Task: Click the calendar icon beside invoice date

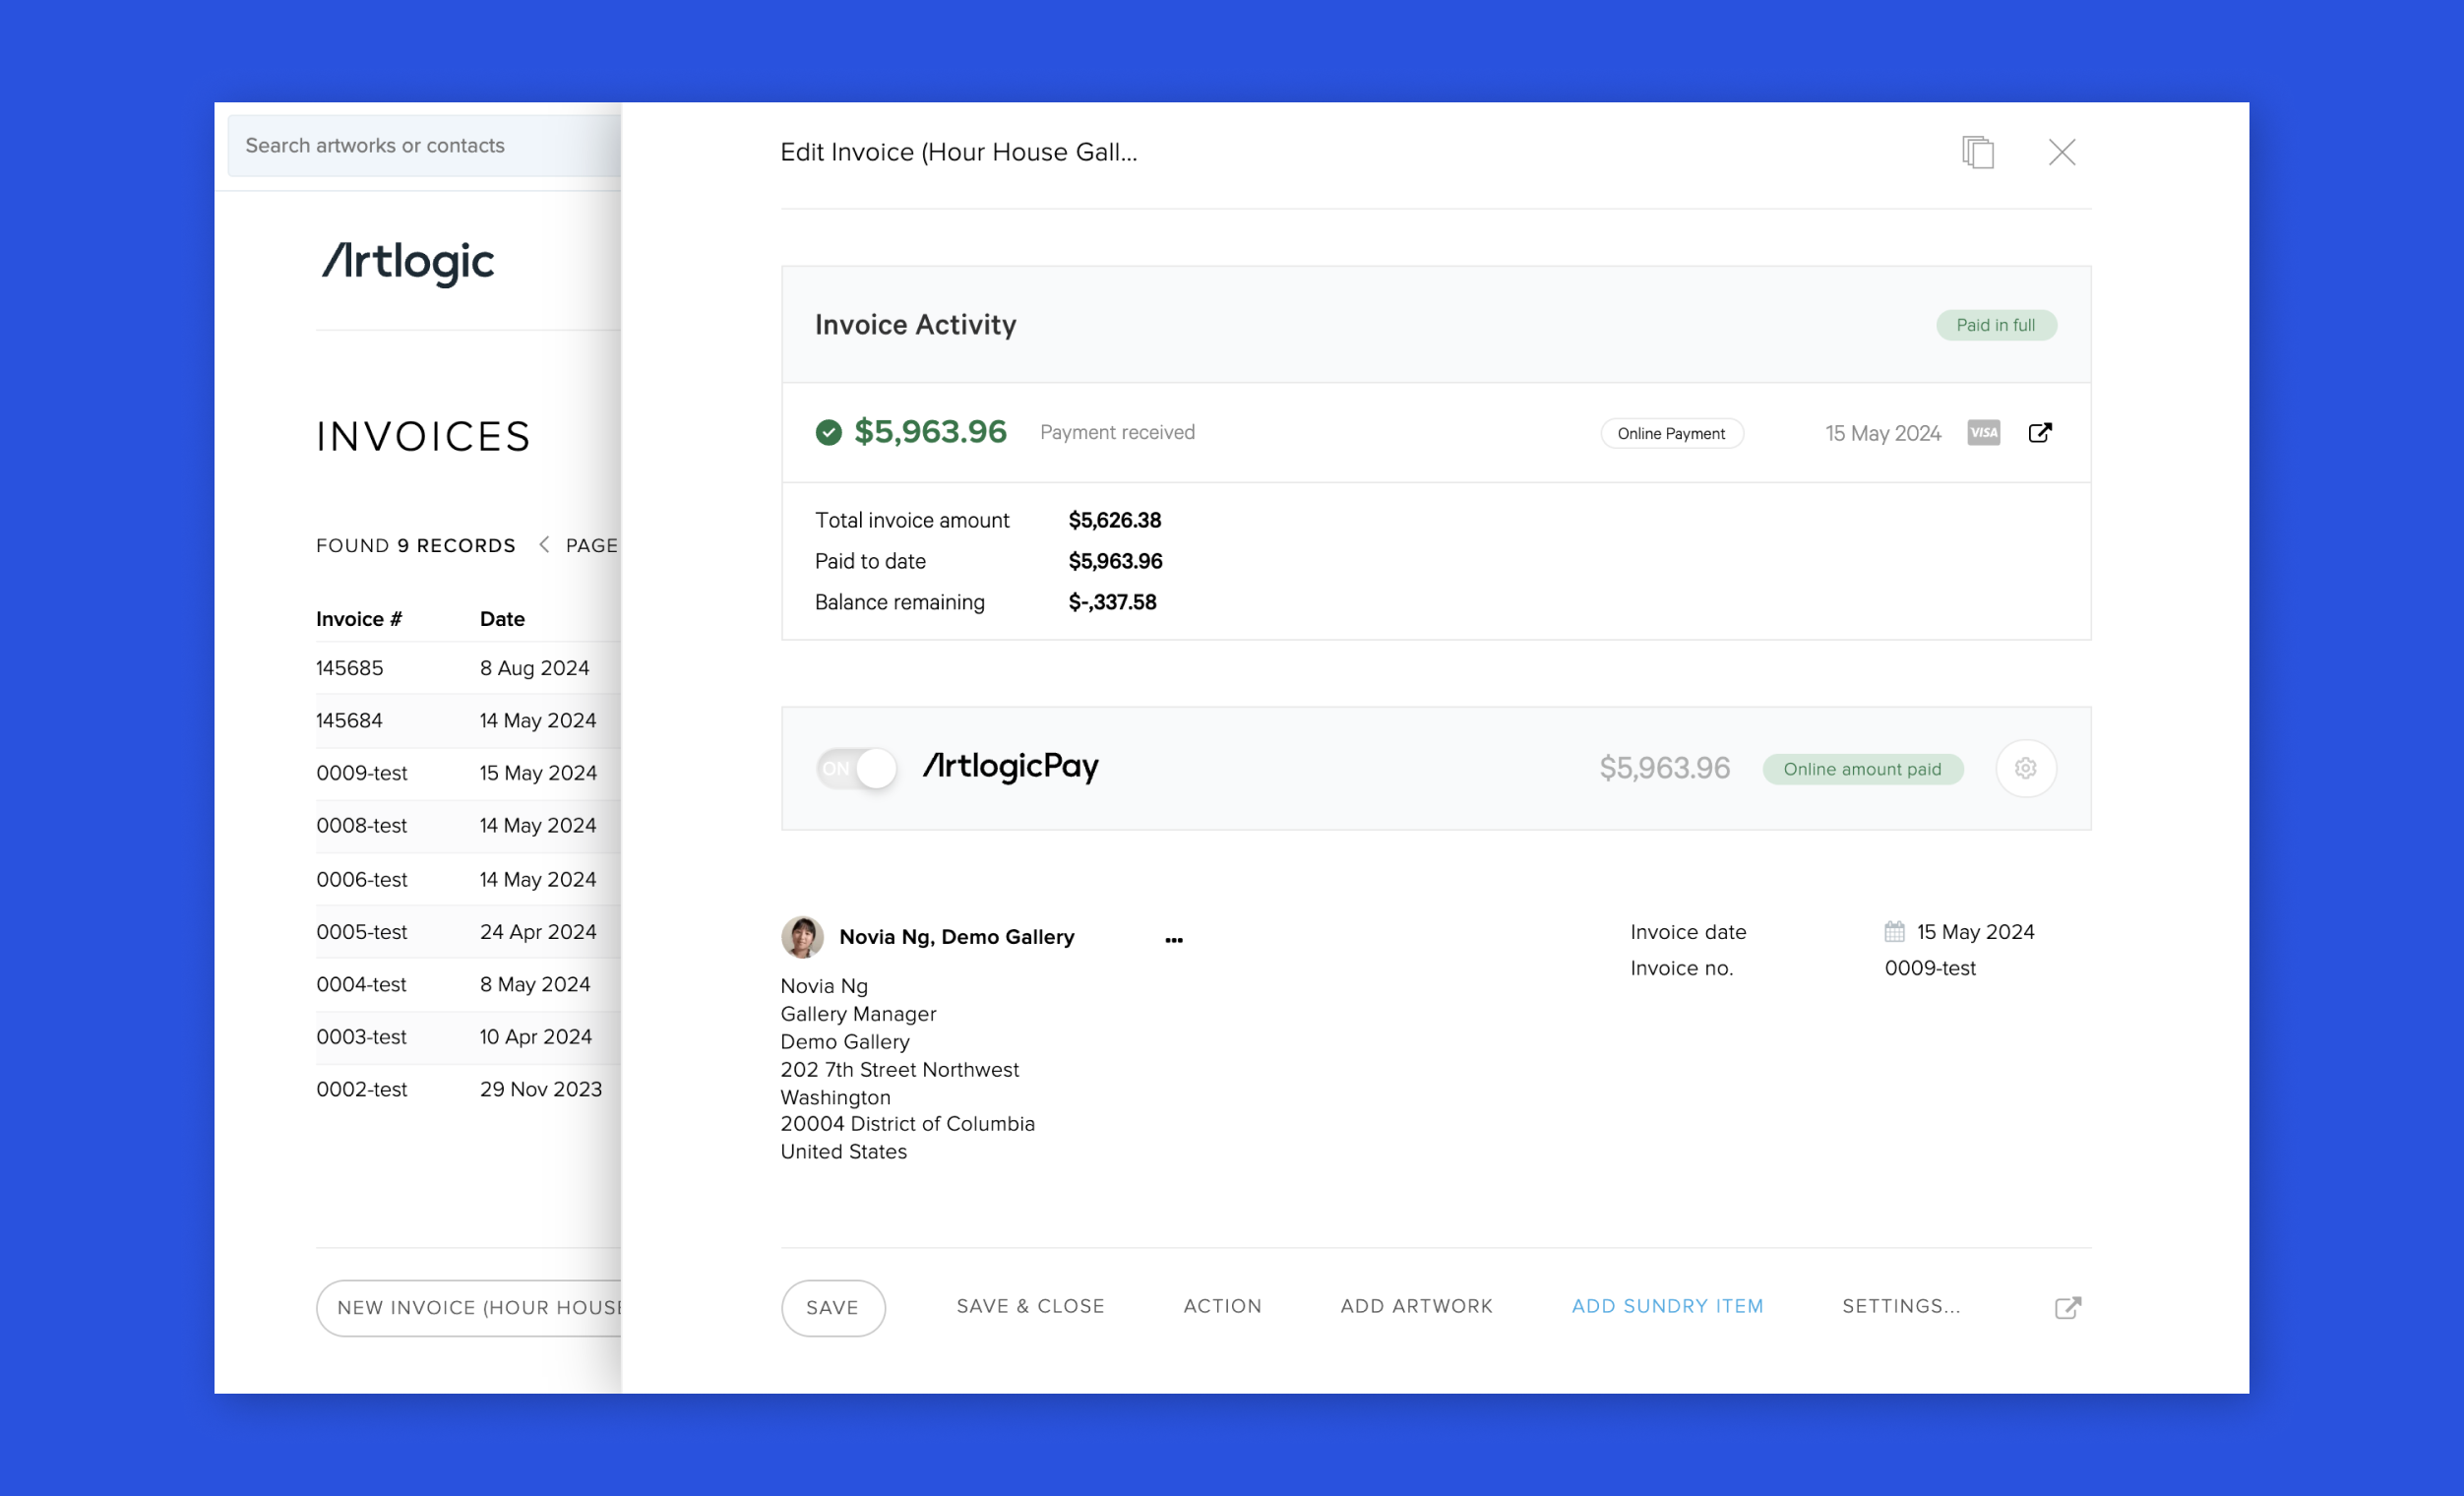Action: tap(1894, 932)
